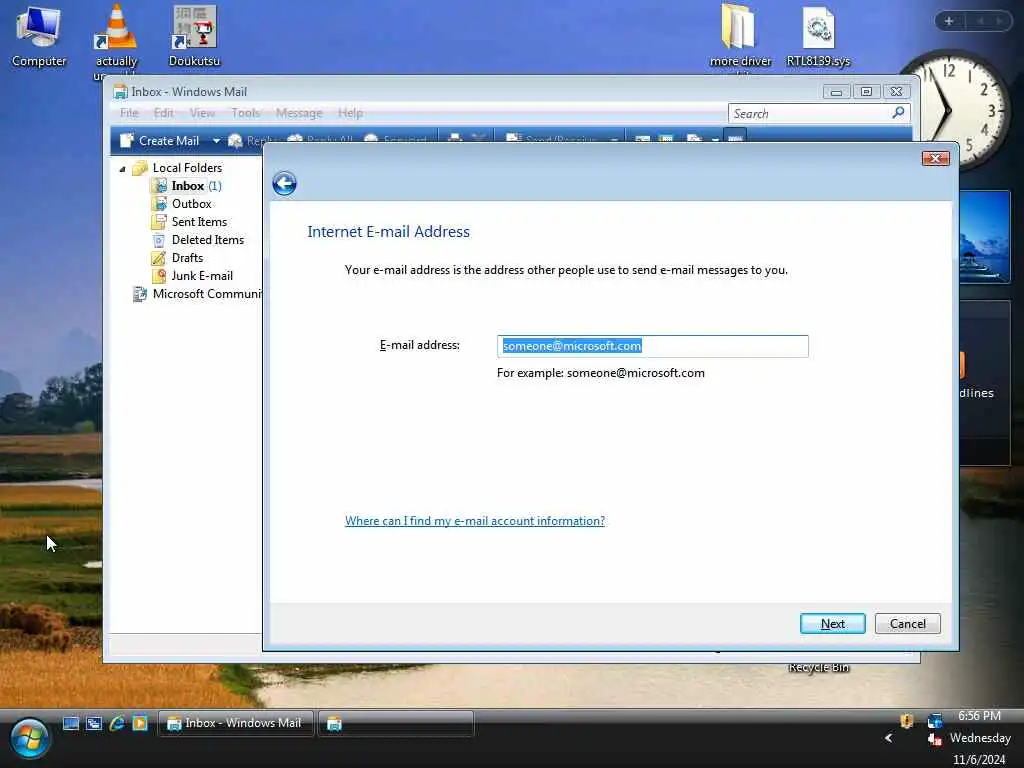
Task: Launch Windows Media Player from Quick Launch
Action: tap(140, 723)
